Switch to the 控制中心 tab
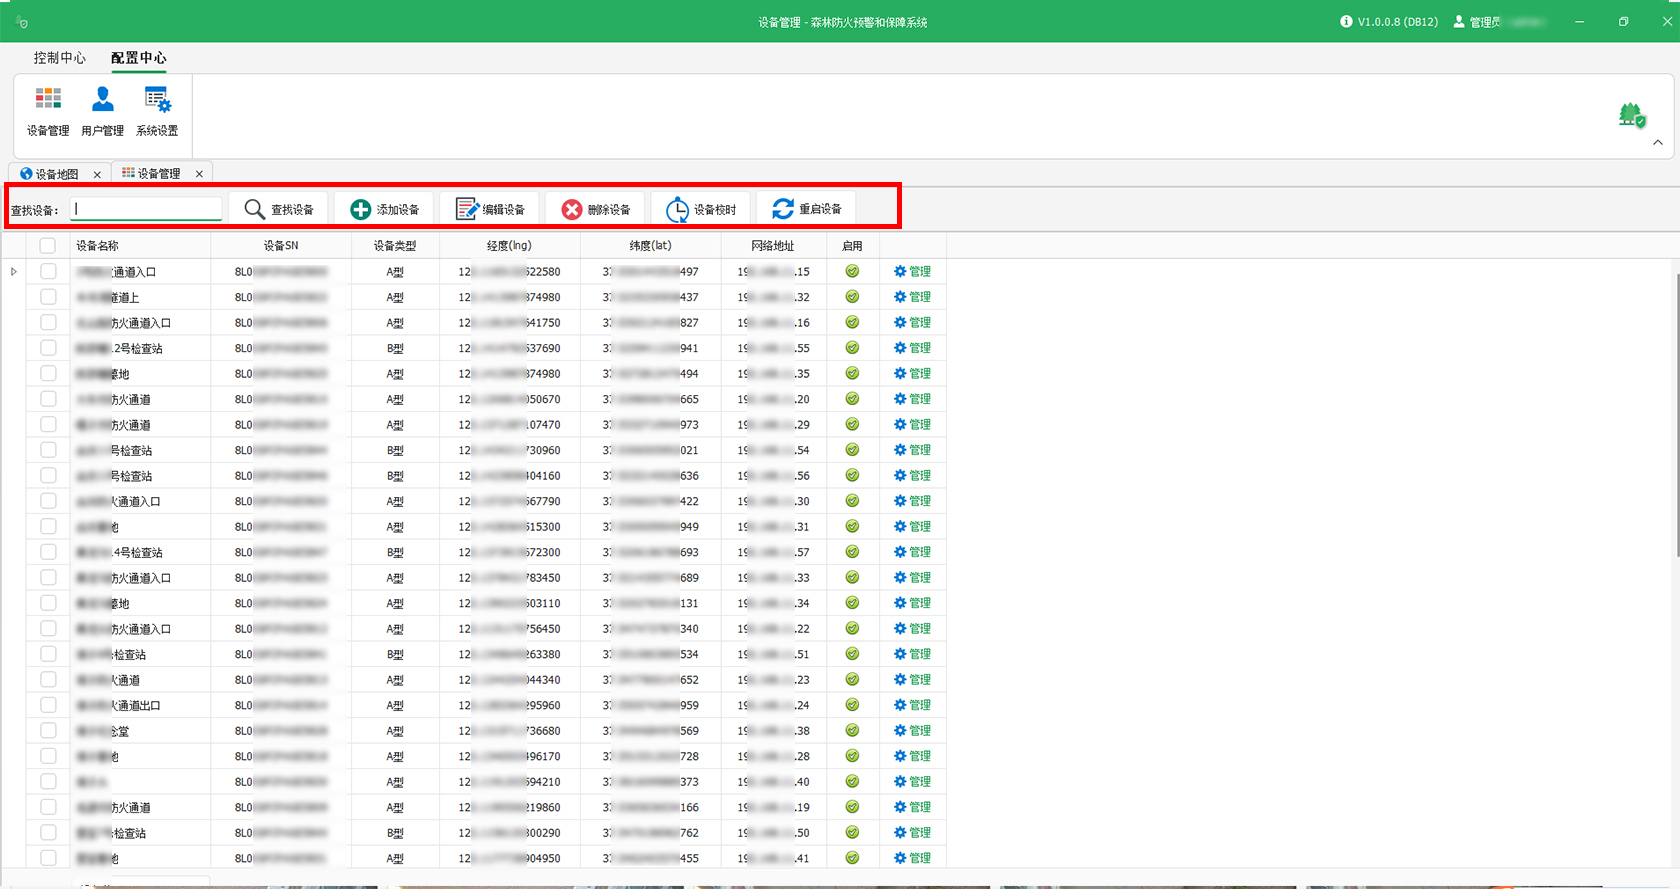The image size is (1680, 889). coord(59,58)
